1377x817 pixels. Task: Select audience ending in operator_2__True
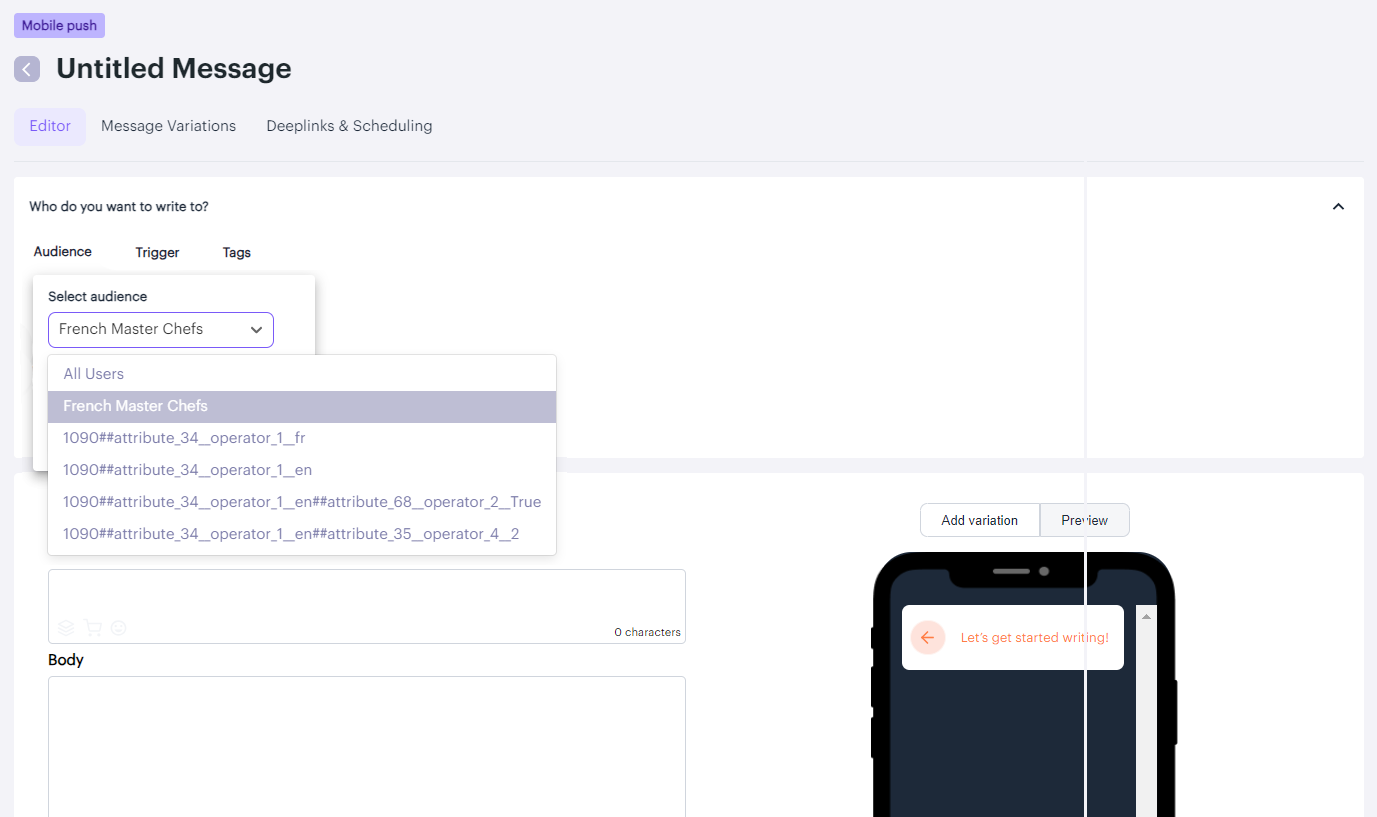tap(302, 502)
